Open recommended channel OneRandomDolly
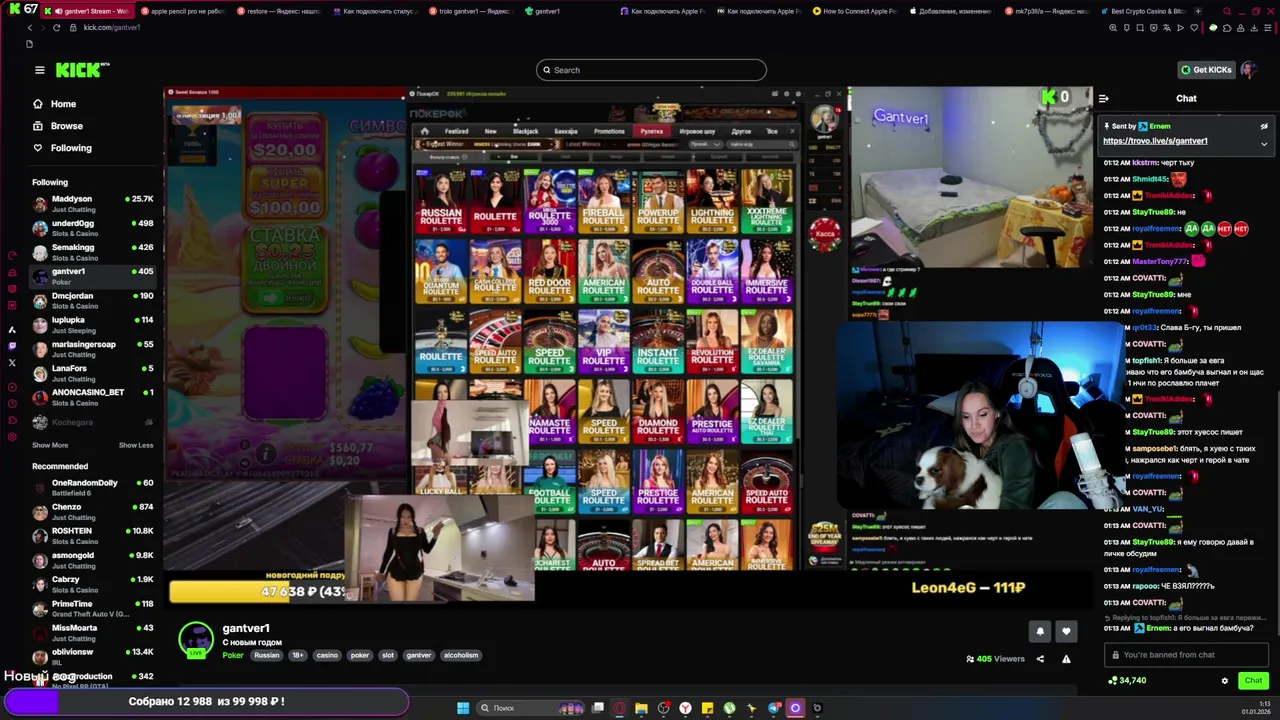 click(x=92, y=488)
